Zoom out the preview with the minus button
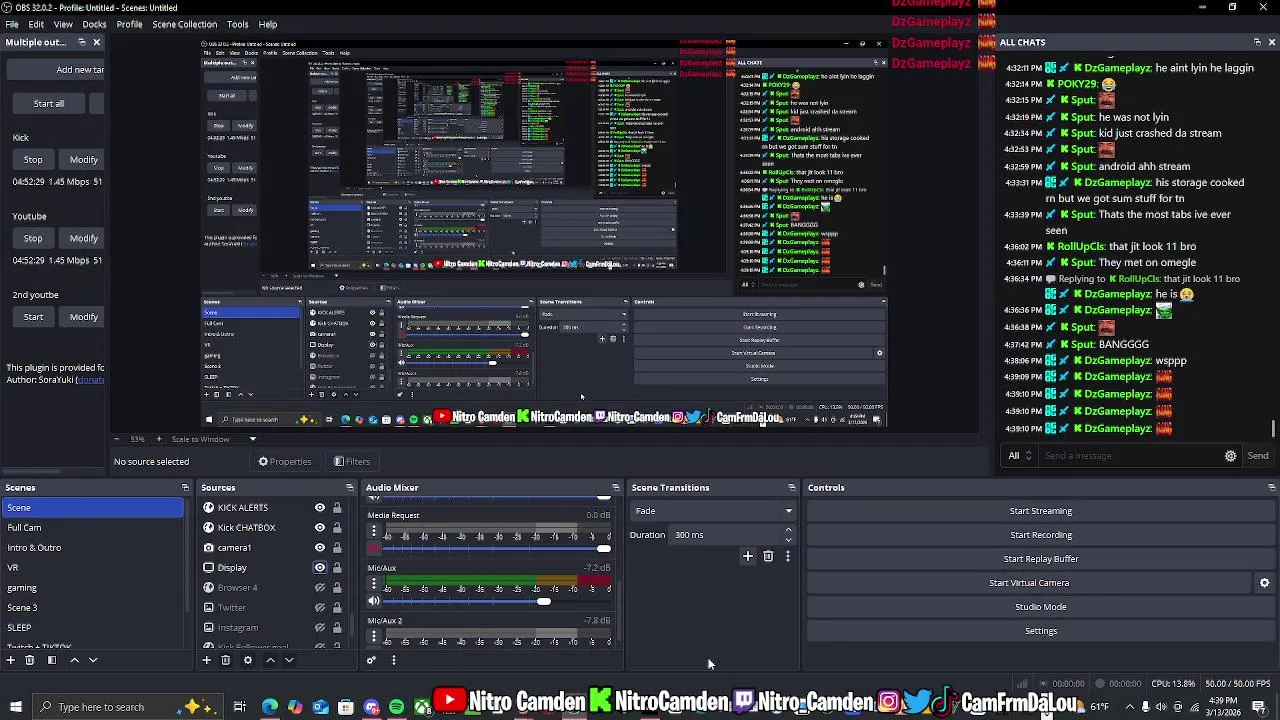 [x=117, y=439]
